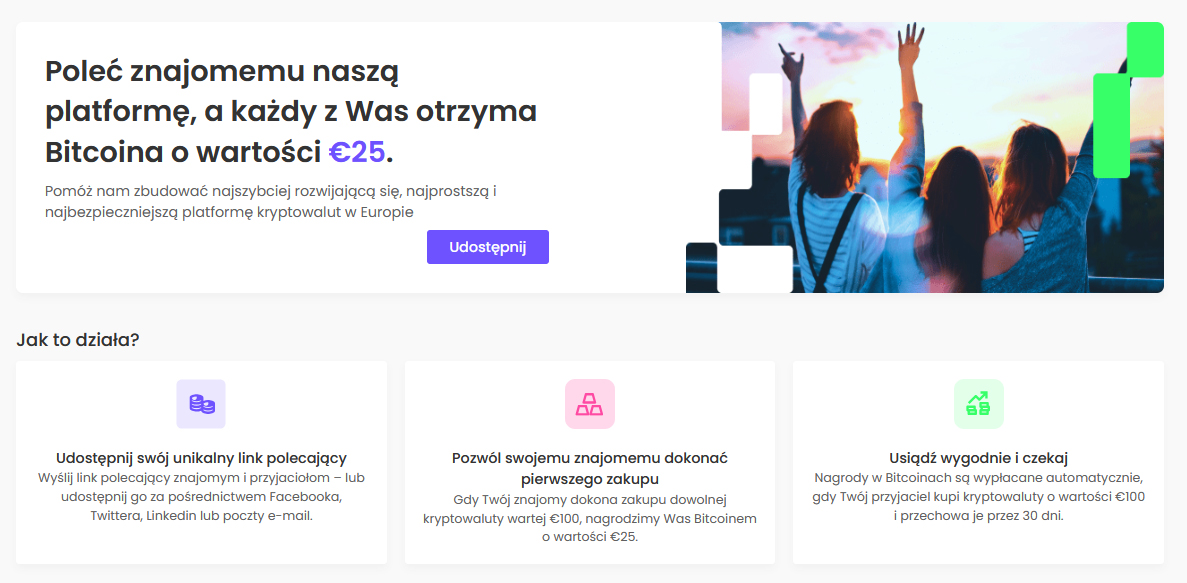1187x583 pixels.
Task: Click the green candlestick bar on the hero image
Action: coord(1111,126)
